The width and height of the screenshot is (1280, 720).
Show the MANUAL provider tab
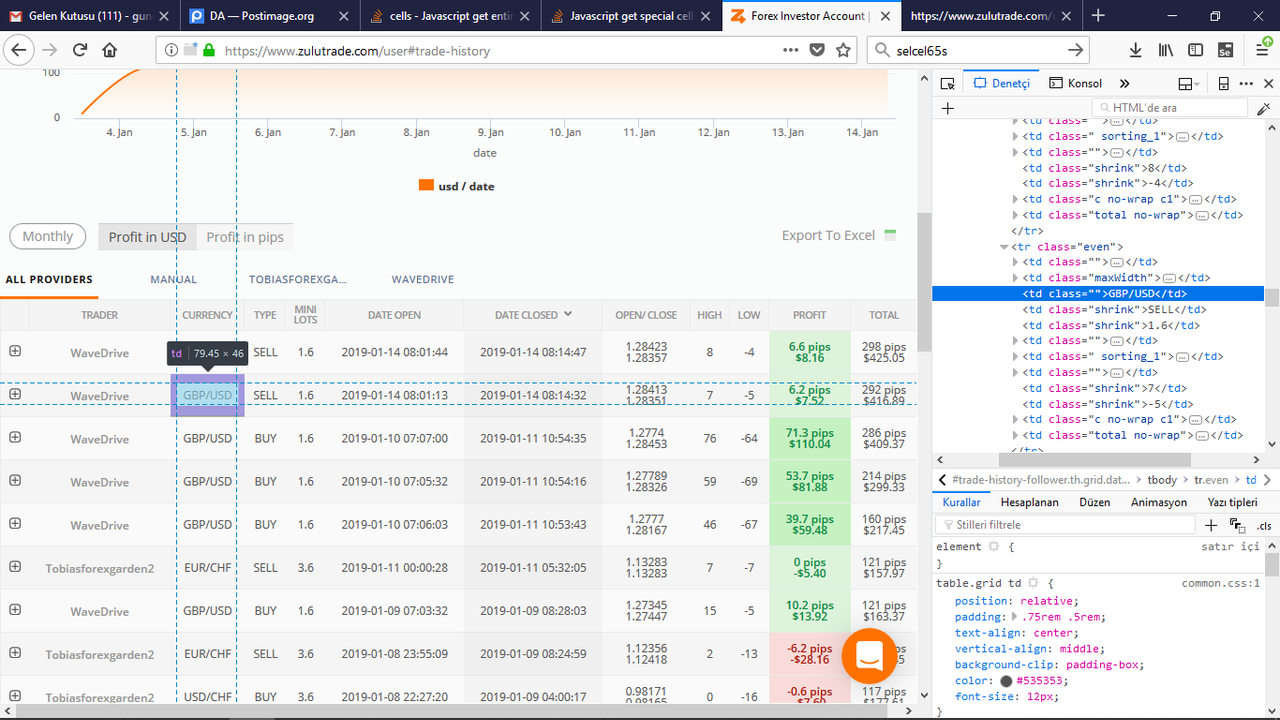pos(174,280)
